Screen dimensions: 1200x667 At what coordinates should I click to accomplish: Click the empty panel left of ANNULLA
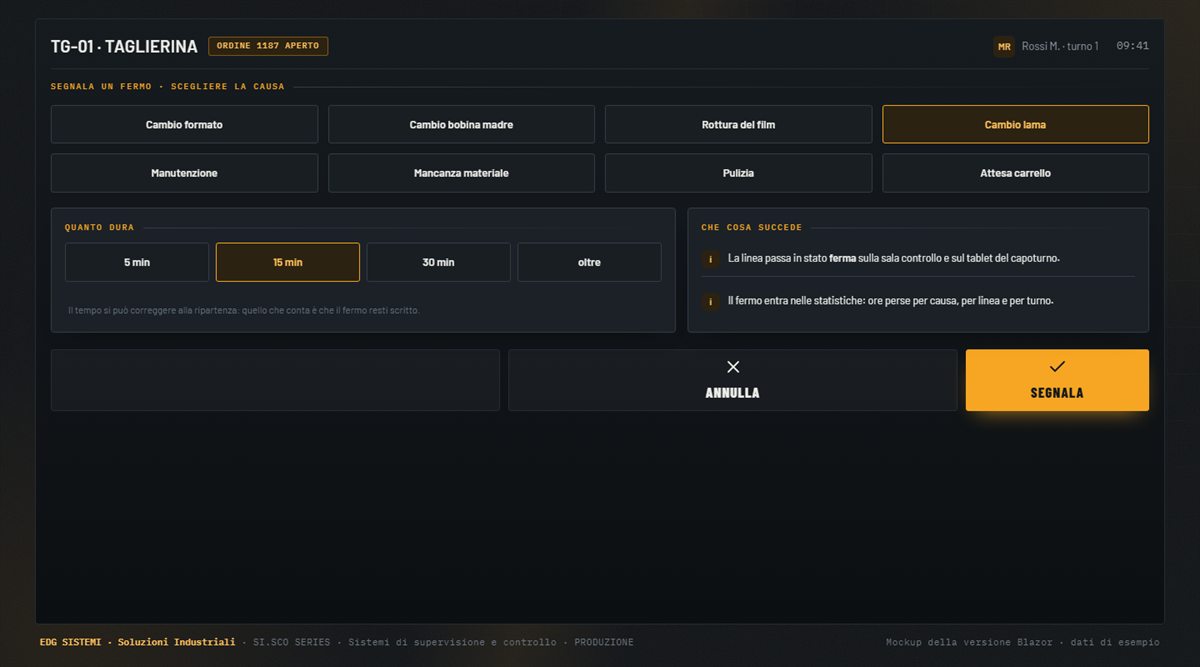[275, 380]
